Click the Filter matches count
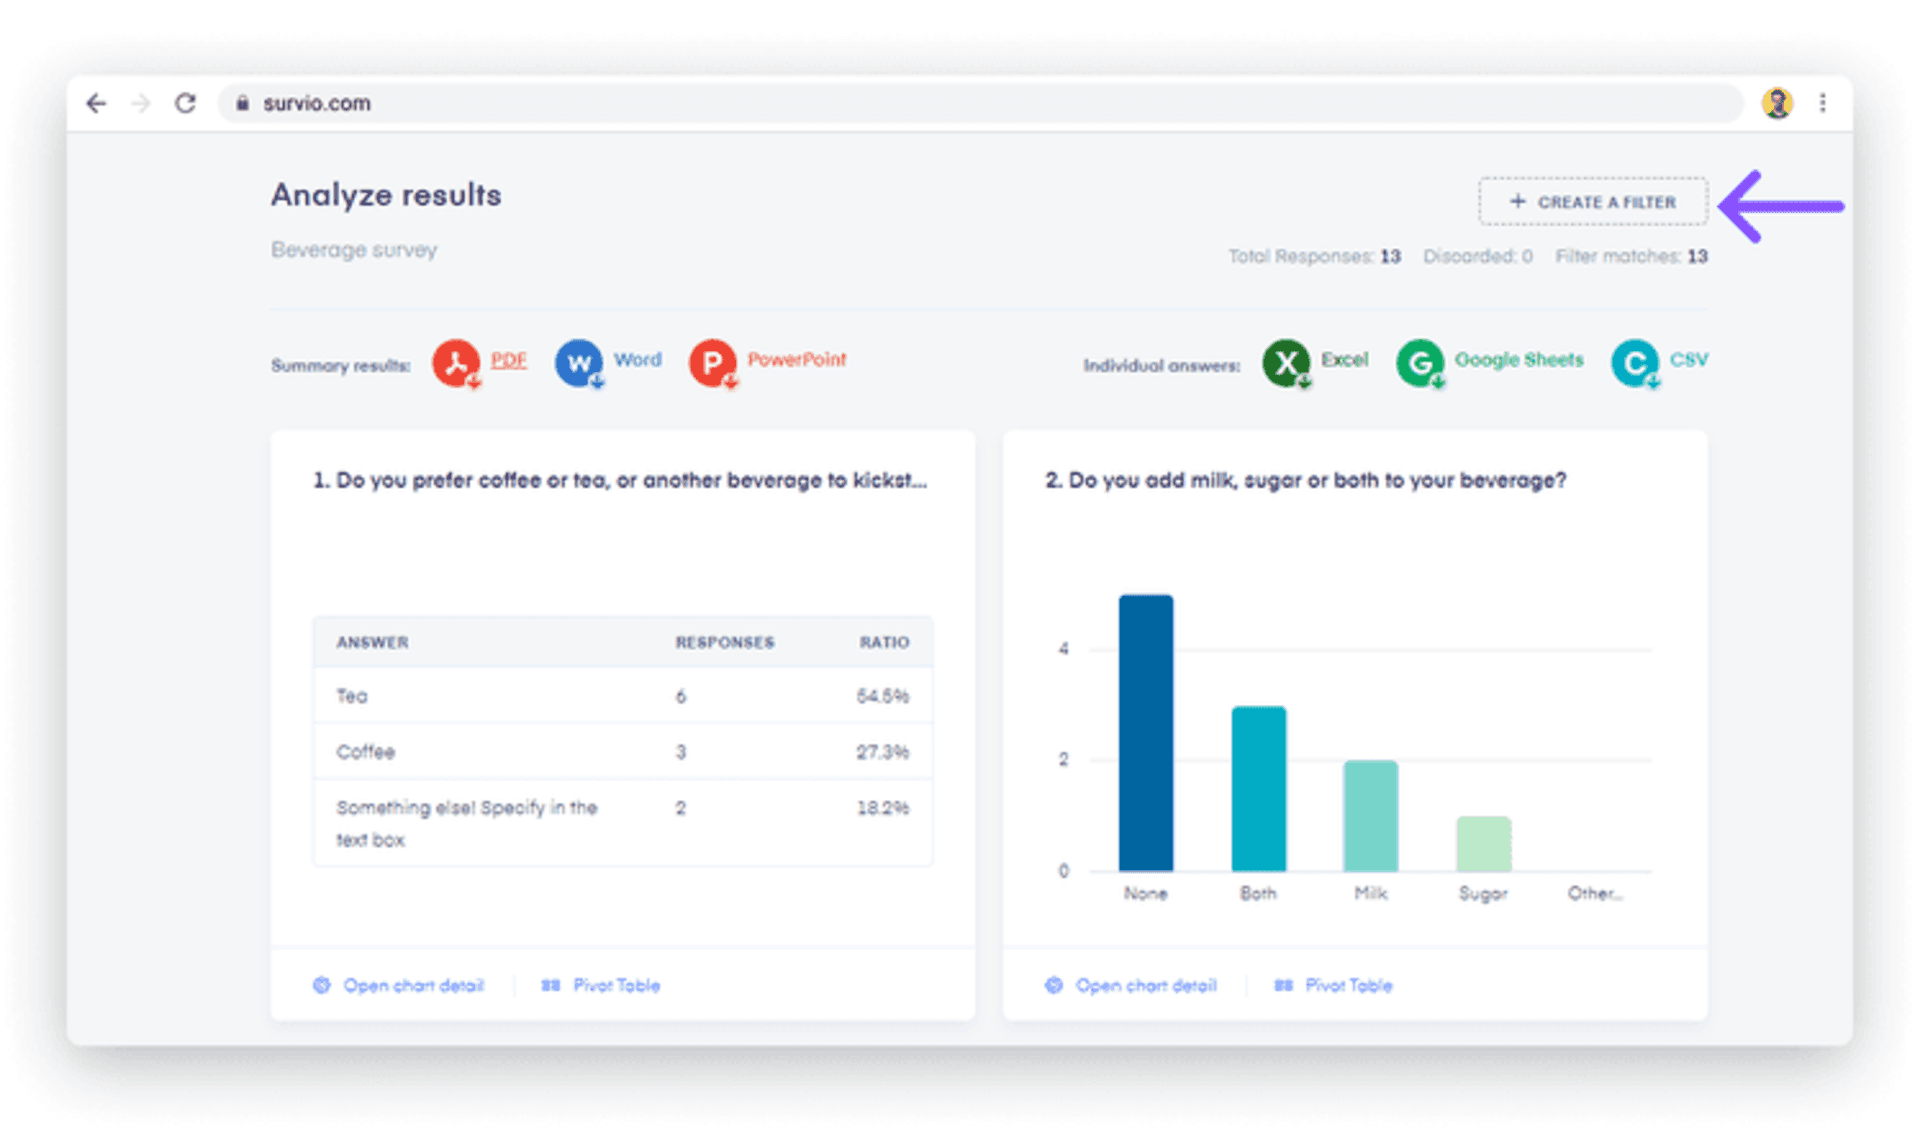 [1631, 256]
